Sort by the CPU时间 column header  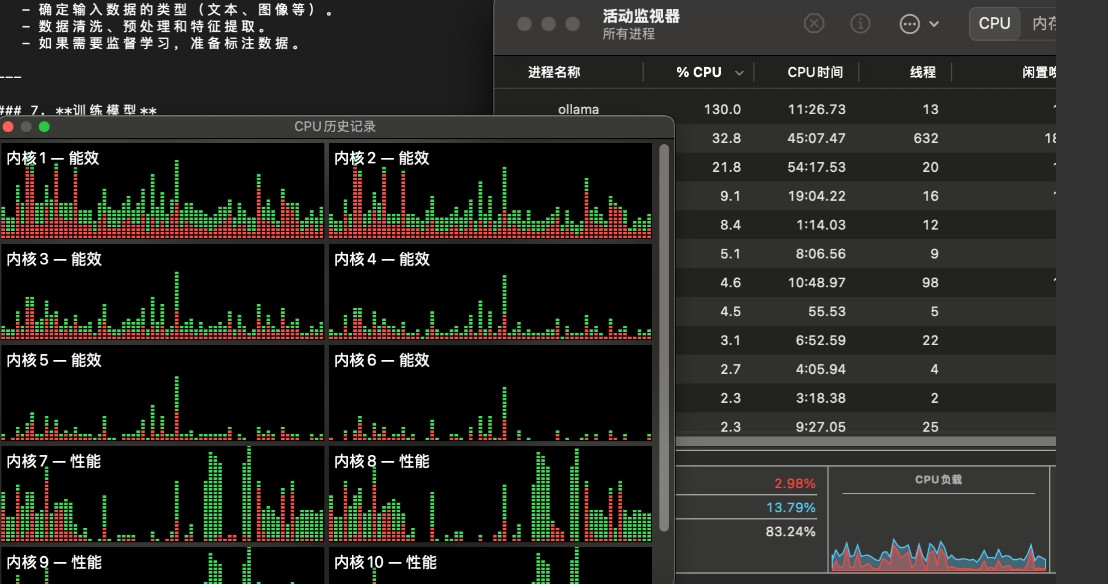tap(815, 72)
